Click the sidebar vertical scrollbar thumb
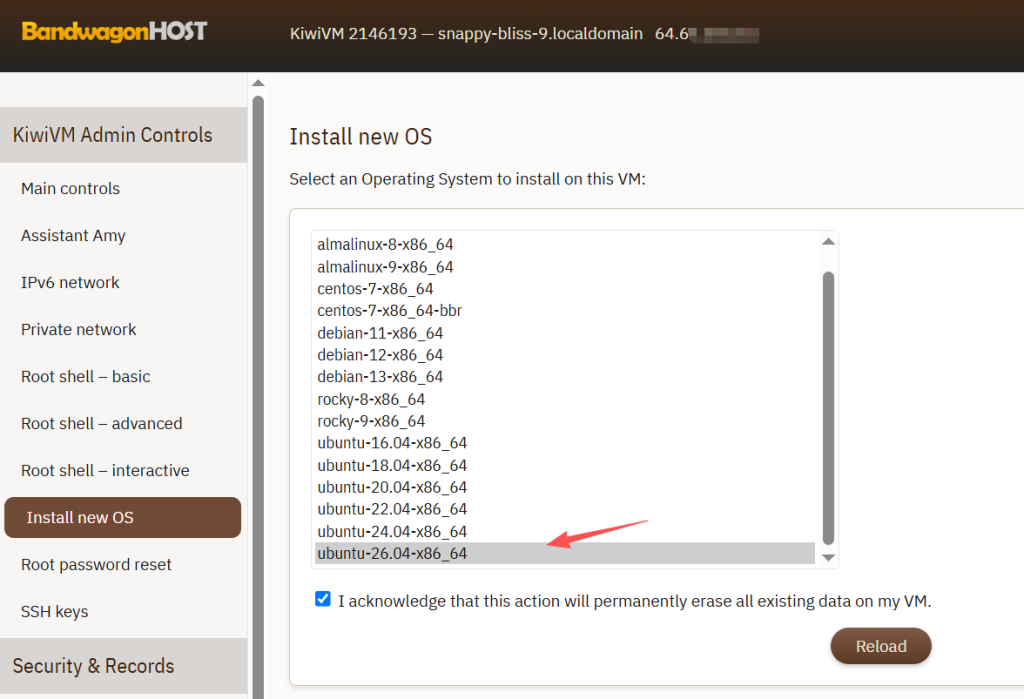The width and height of the screenshot is (1024, 699). (258, 397)
